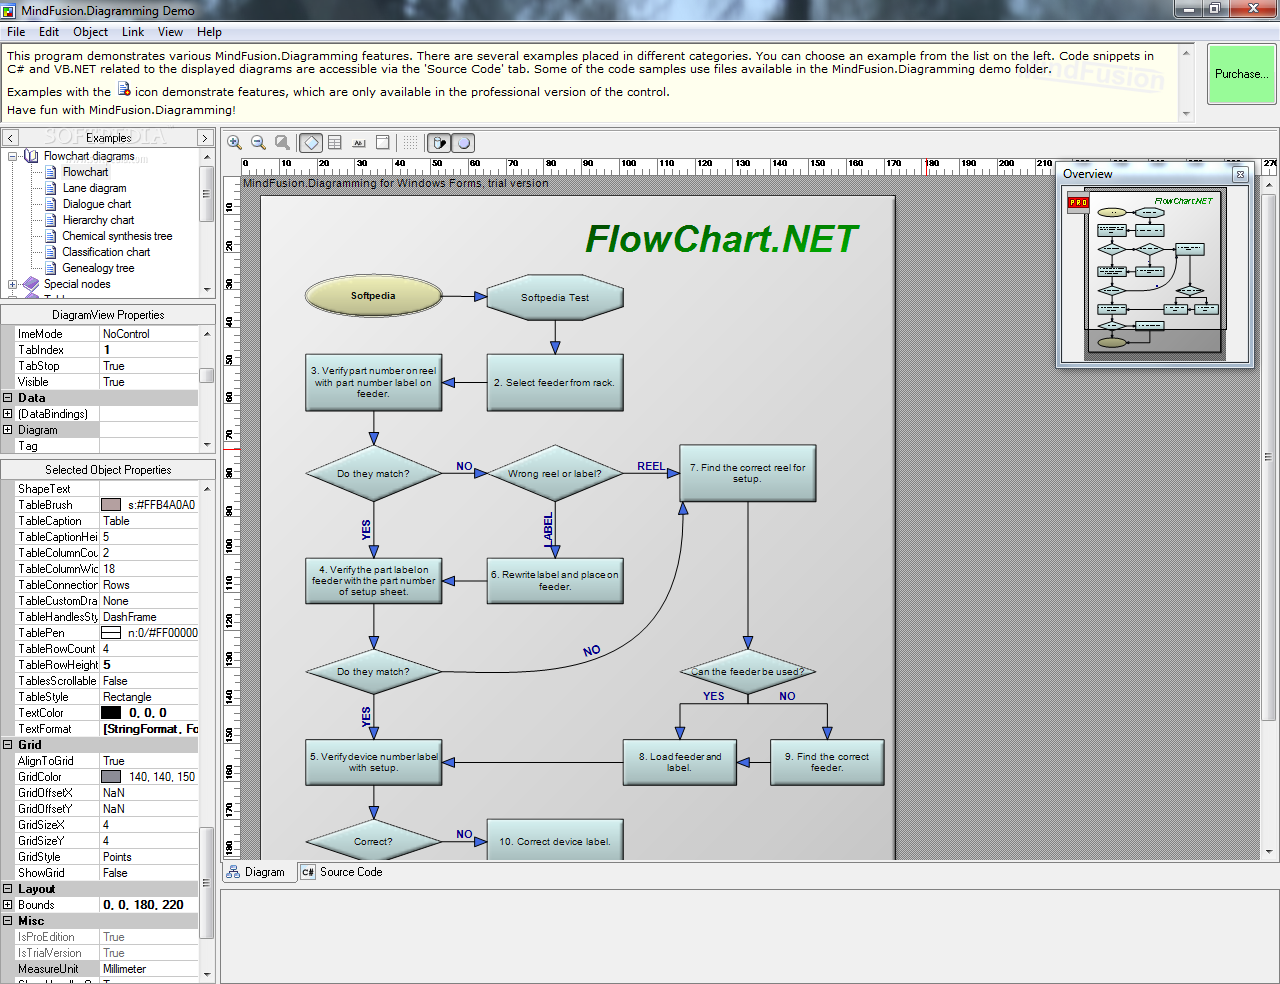Expand the DataBindings property entry
1280x984 pixels.
pyautogui.click(x=8, y=413)
